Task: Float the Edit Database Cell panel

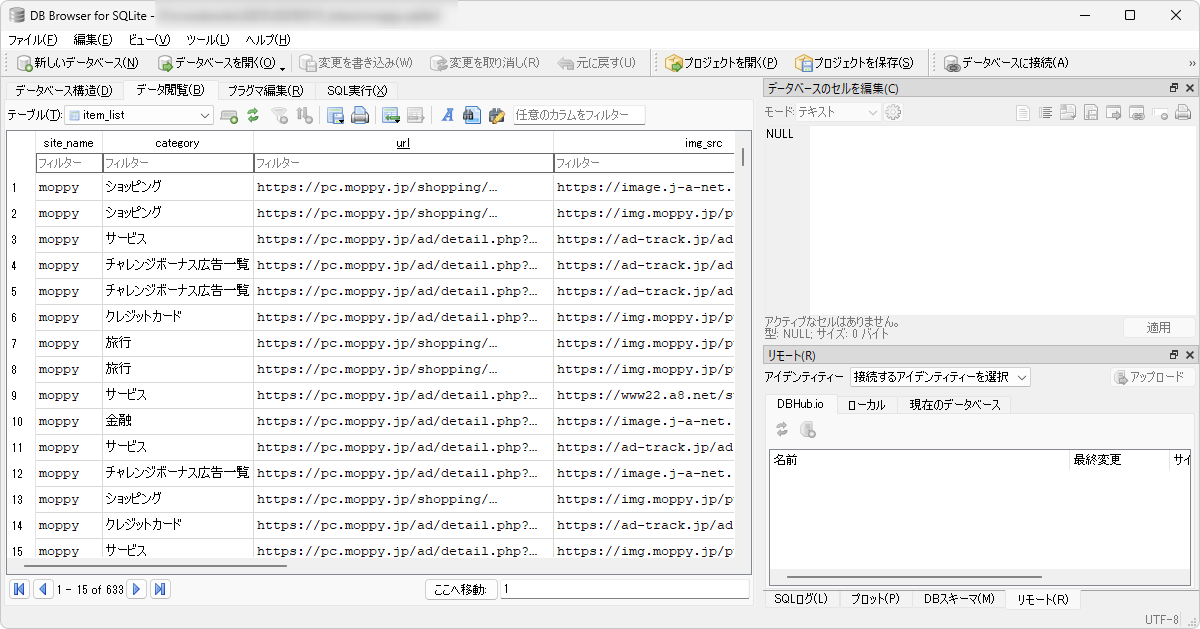Action: (1174, 88)
